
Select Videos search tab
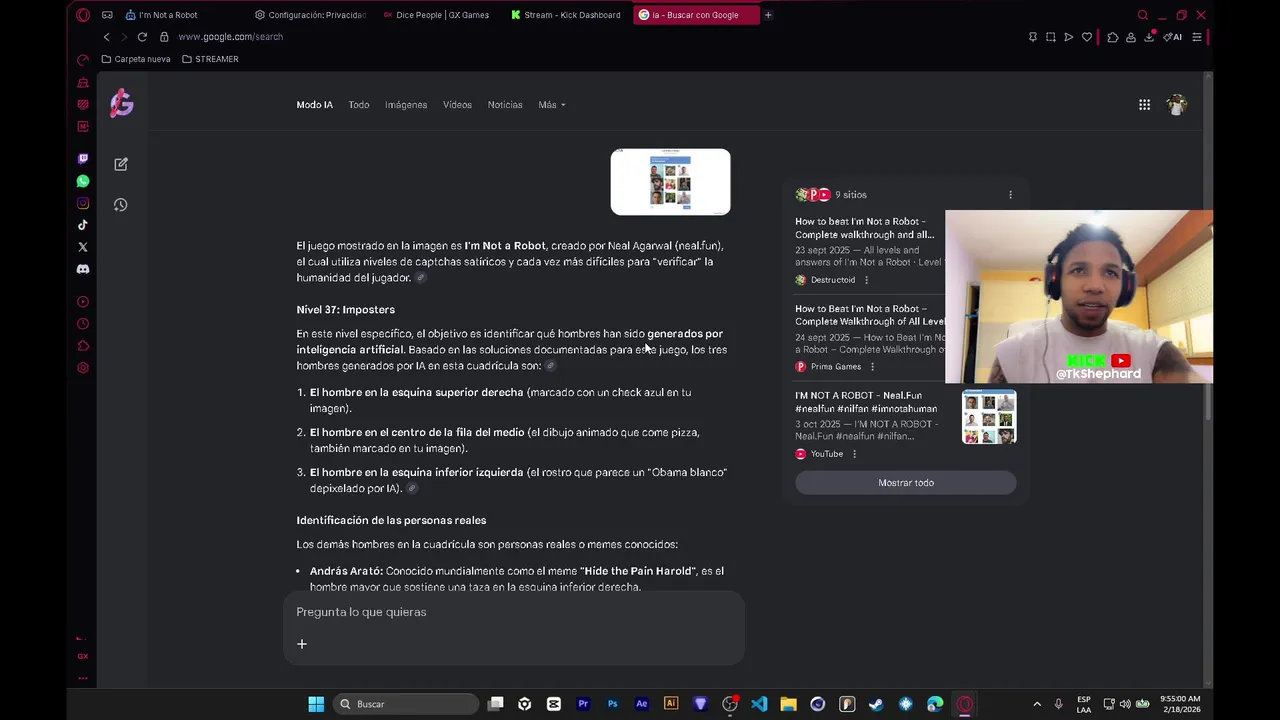(457, 105)
